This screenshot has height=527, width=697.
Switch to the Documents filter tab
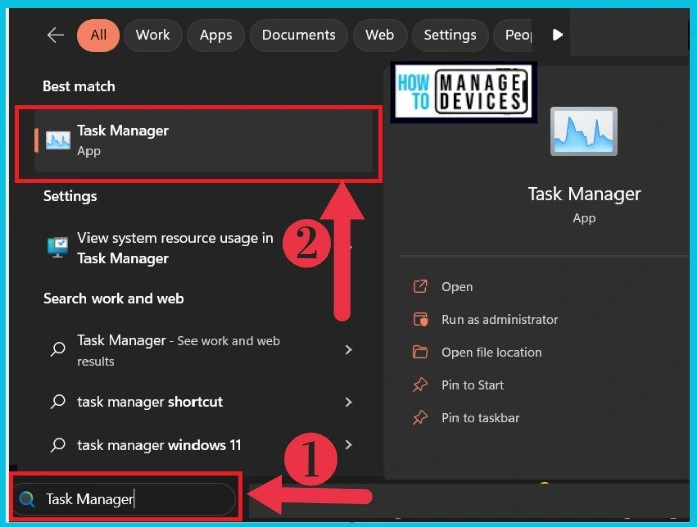click(299, 35)
